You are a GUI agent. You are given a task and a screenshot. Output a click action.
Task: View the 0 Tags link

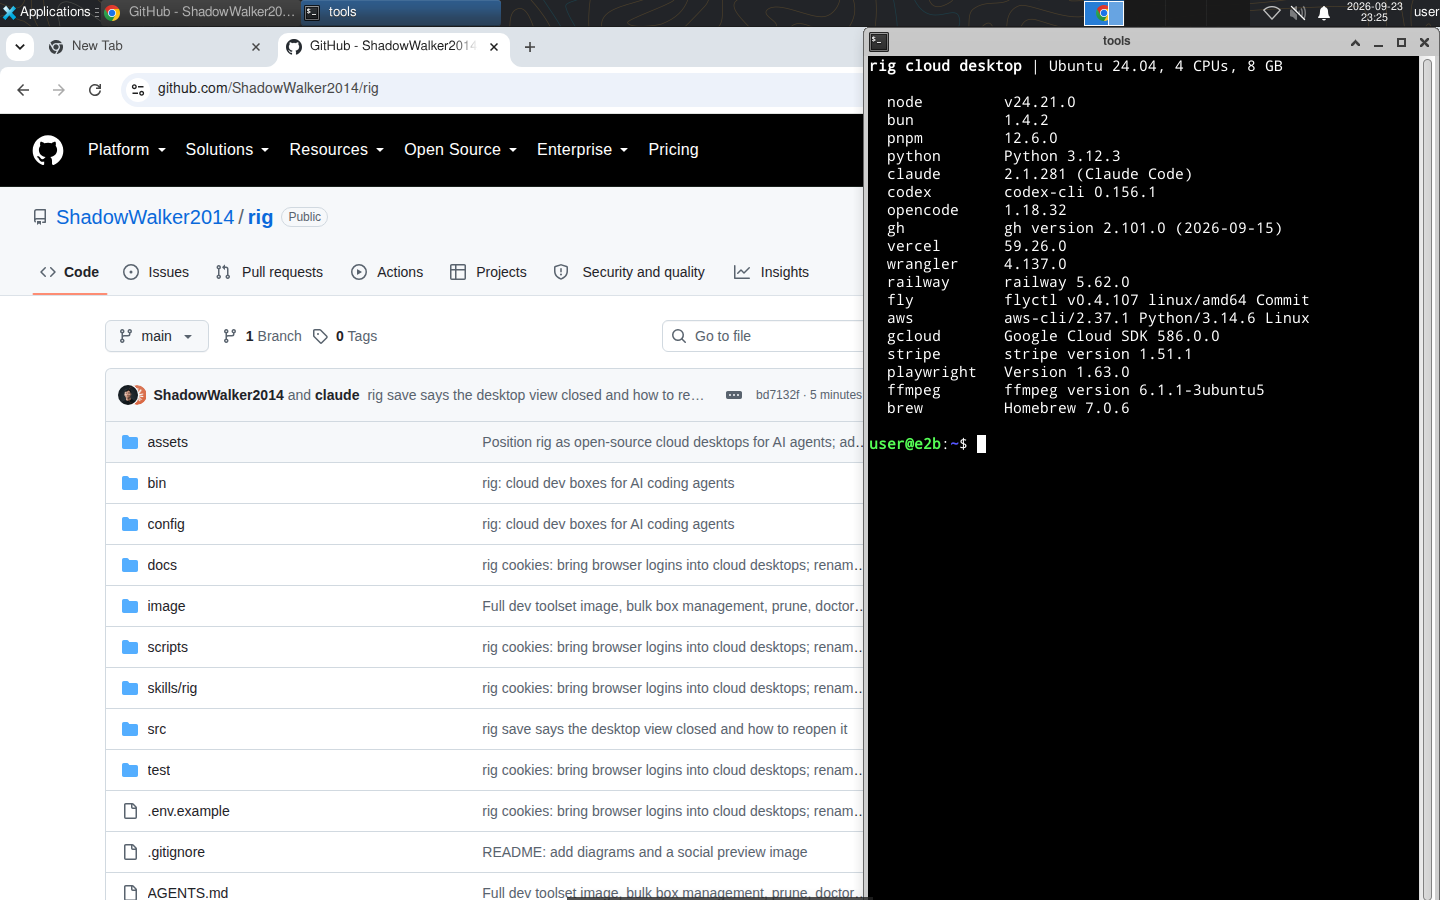click(x=345, y=336)
